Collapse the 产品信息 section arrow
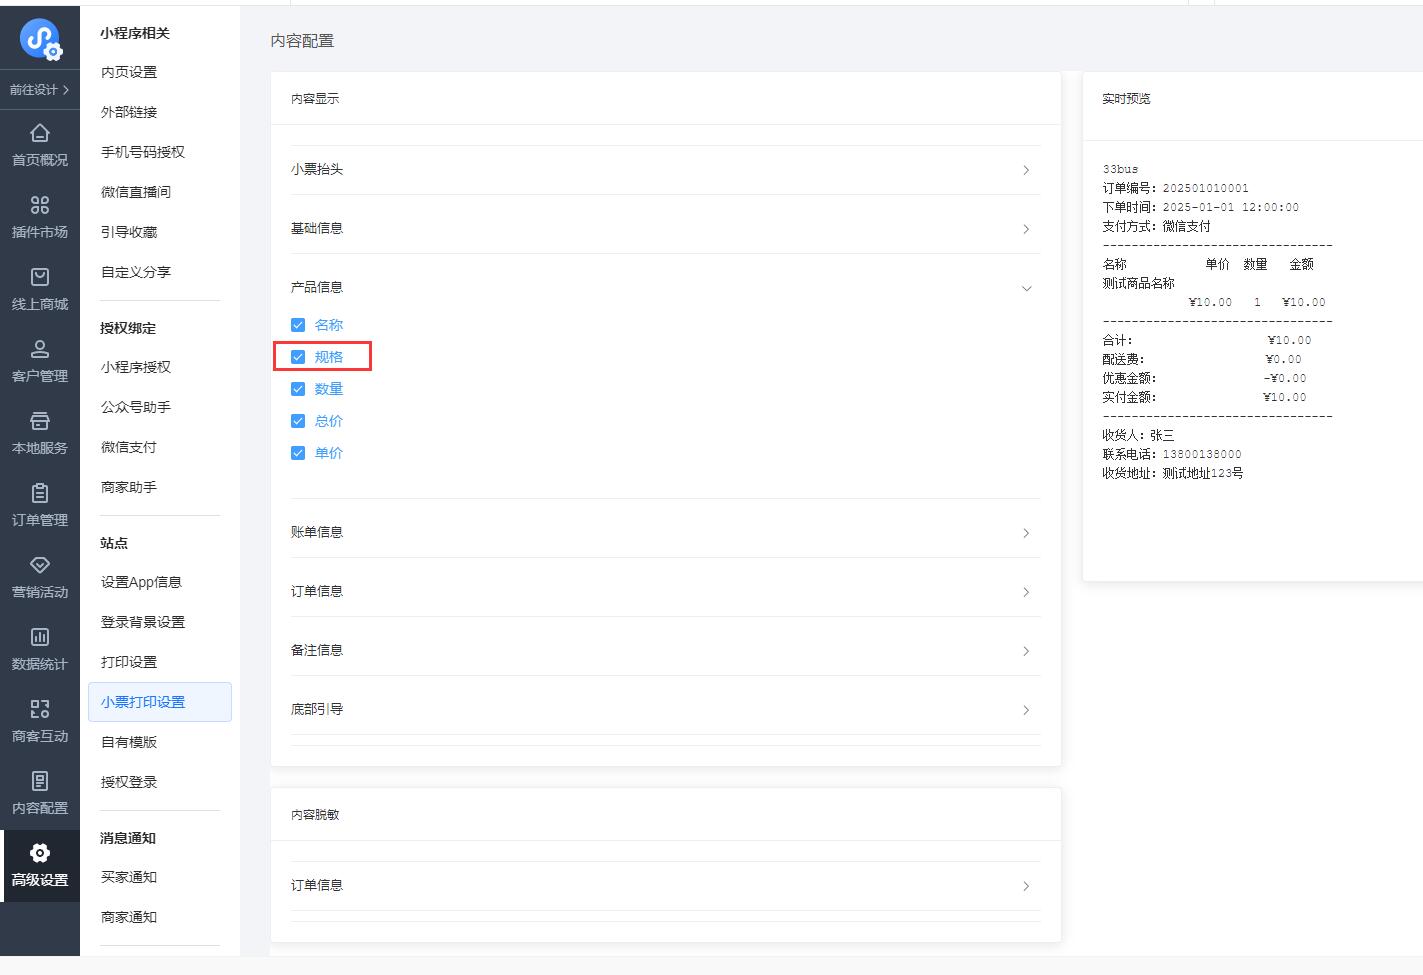 click(x=1026, y=288)
